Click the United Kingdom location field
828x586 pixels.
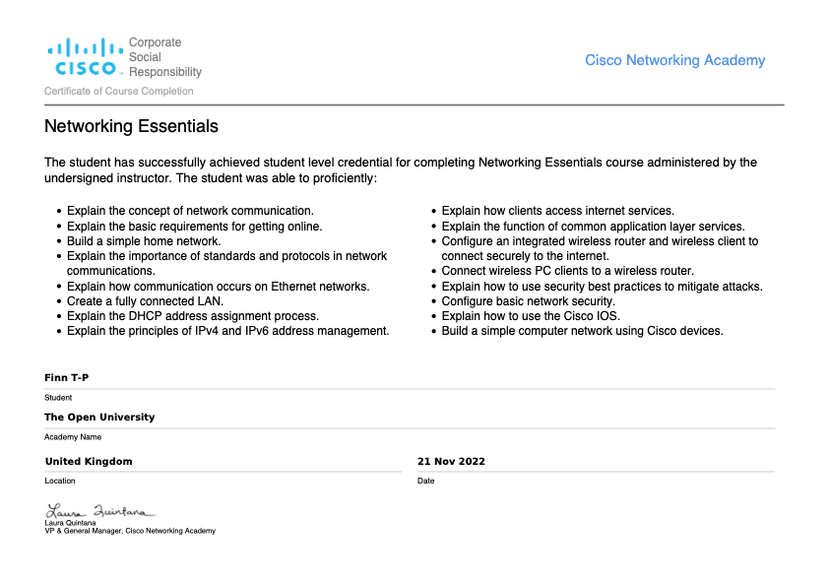click(x=88, y=461)
